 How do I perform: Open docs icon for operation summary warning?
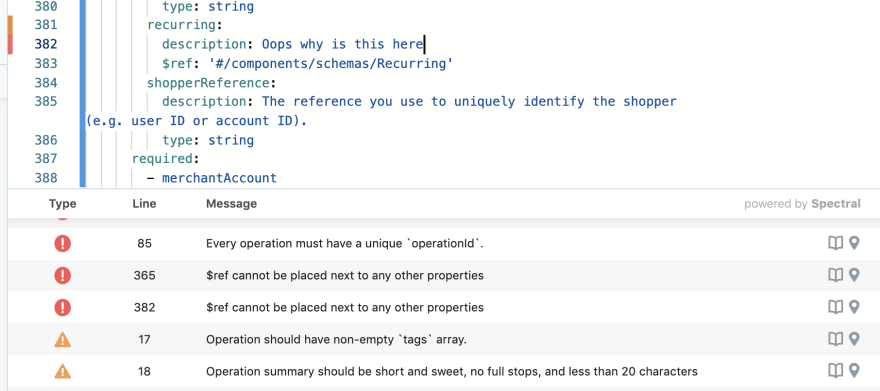[x=836, y=370]
